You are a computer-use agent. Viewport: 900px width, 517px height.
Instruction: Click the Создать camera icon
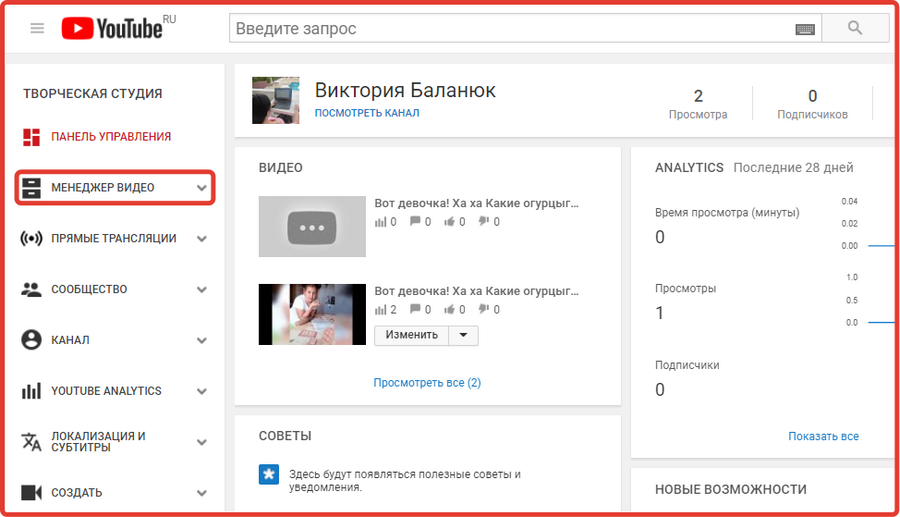[x=31, y=492]
